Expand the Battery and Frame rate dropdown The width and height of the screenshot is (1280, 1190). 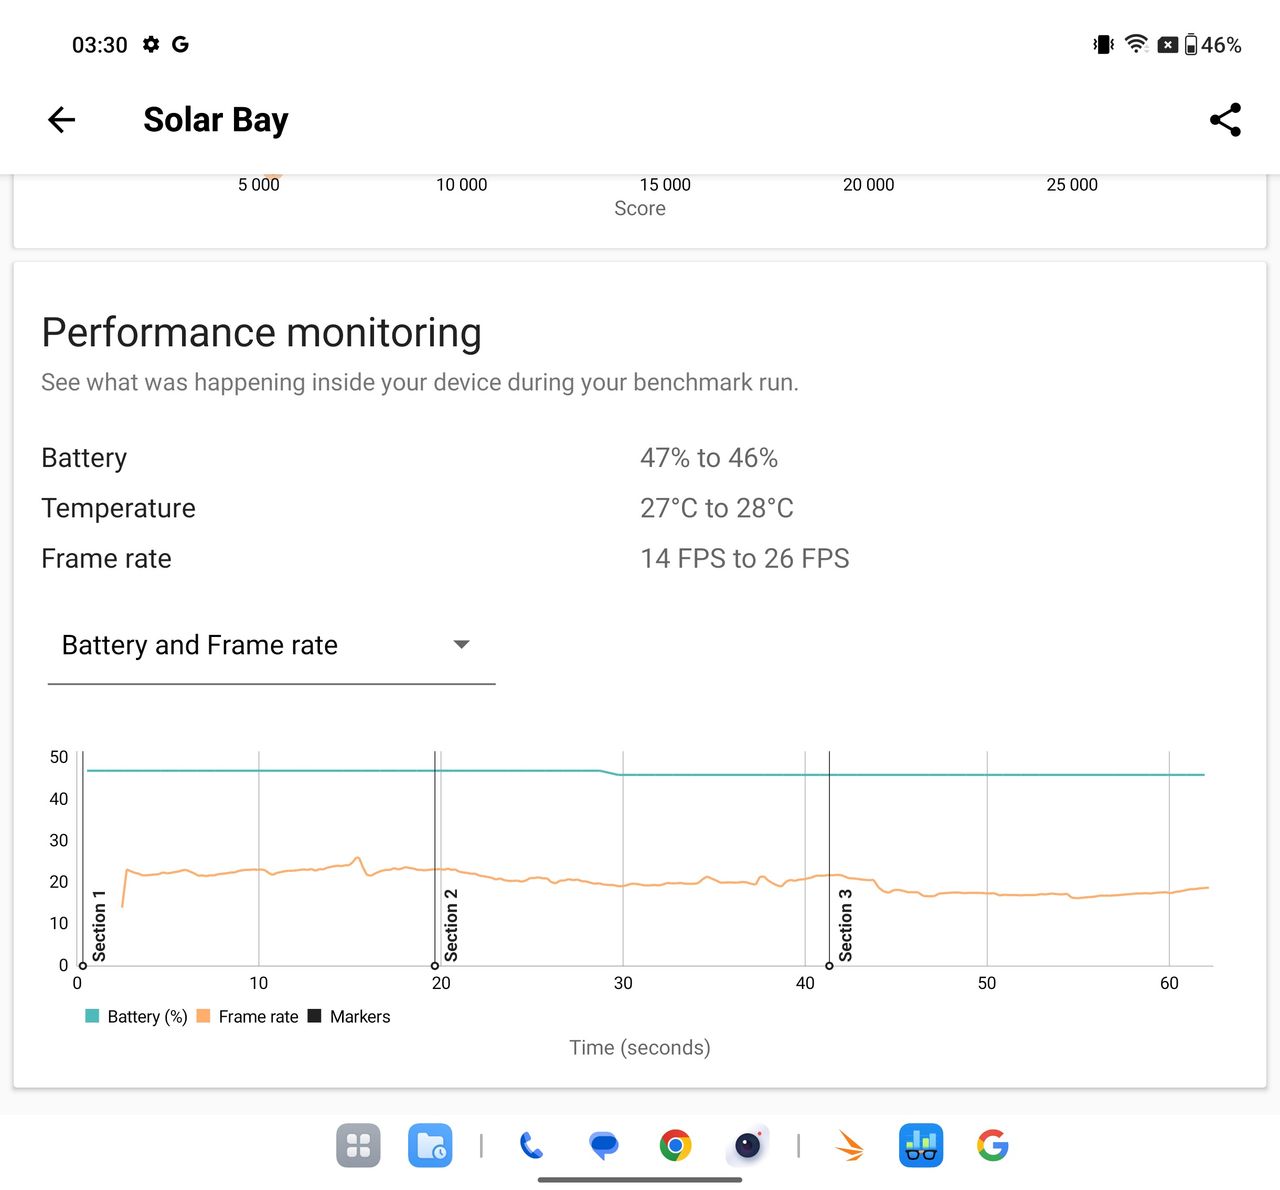pyautogui.click(x=271, y=646)
